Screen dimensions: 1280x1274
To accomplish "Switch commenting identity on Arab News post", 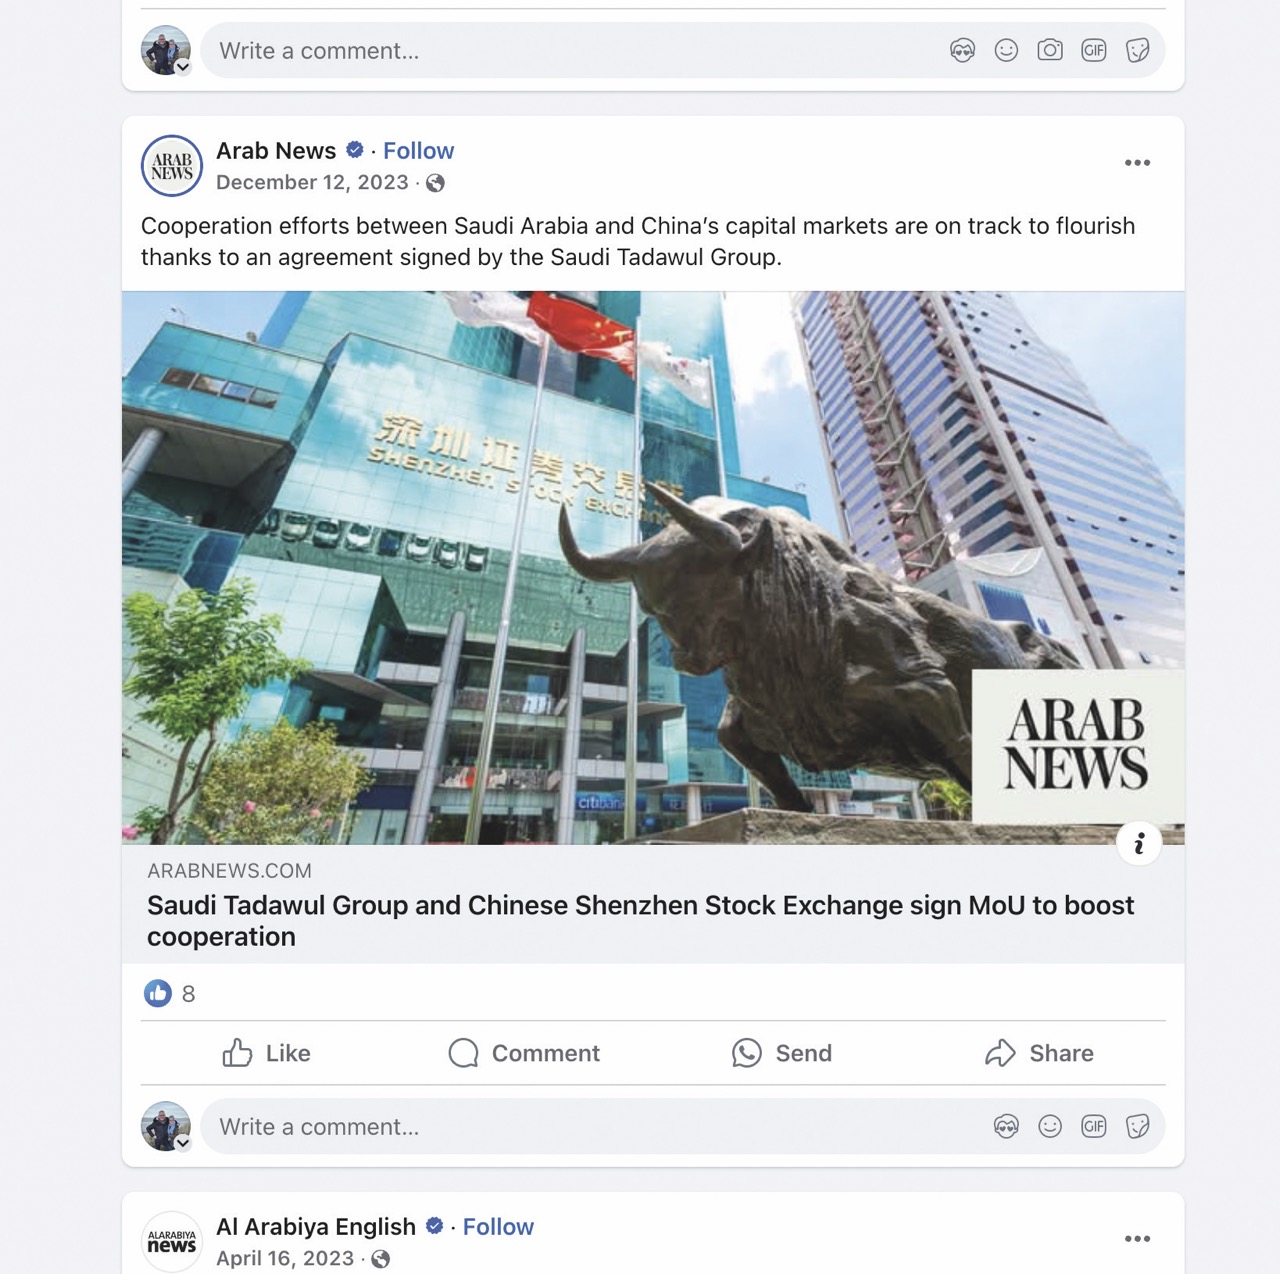I will click(166, 1127).
